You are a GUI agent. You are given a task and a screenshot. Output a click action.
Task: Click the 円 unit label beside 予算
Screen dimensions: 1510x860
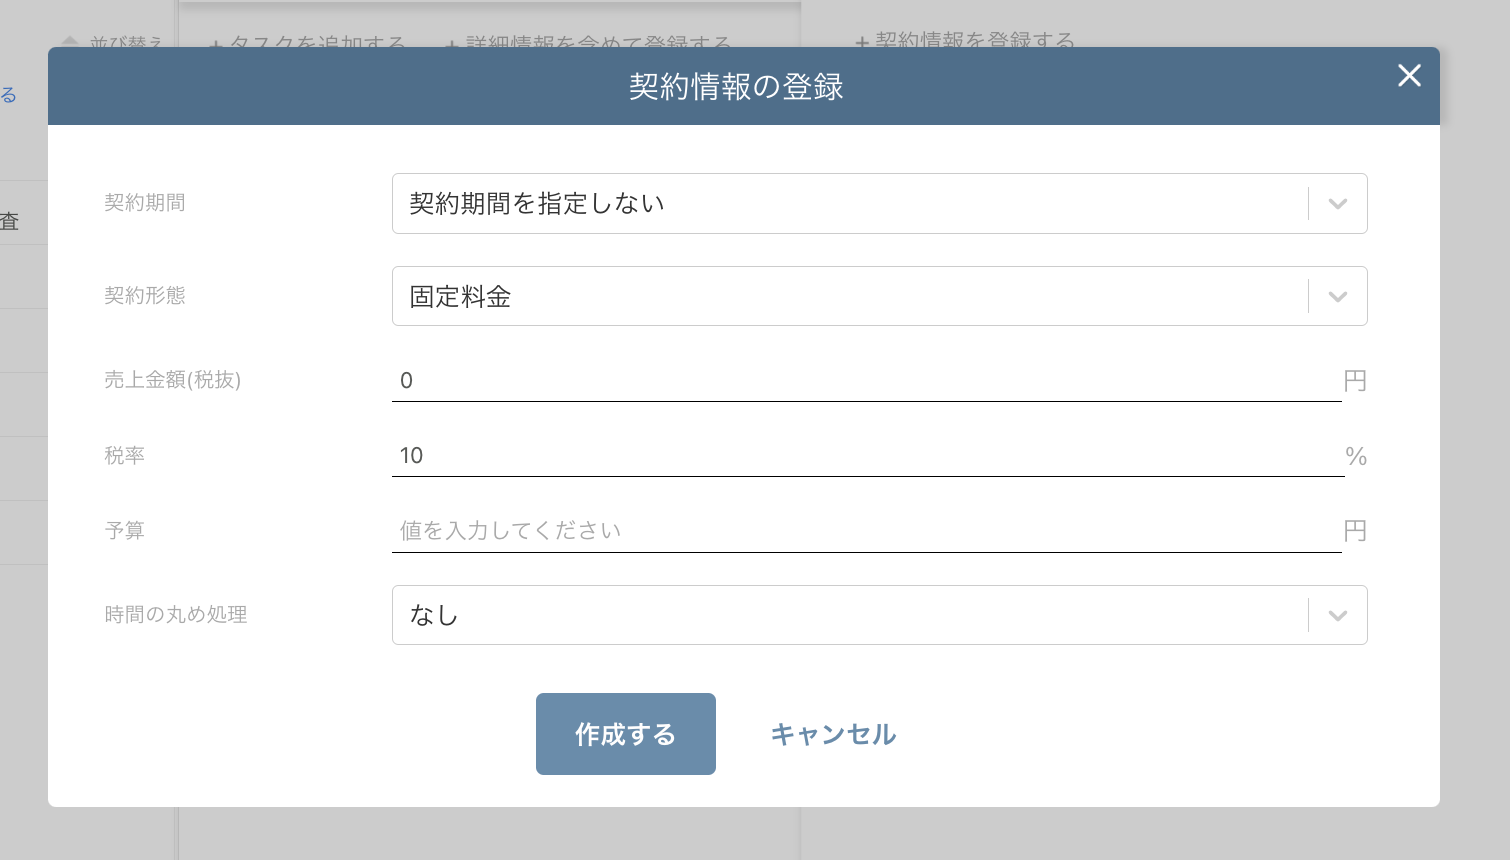(x=1355, y=531)
